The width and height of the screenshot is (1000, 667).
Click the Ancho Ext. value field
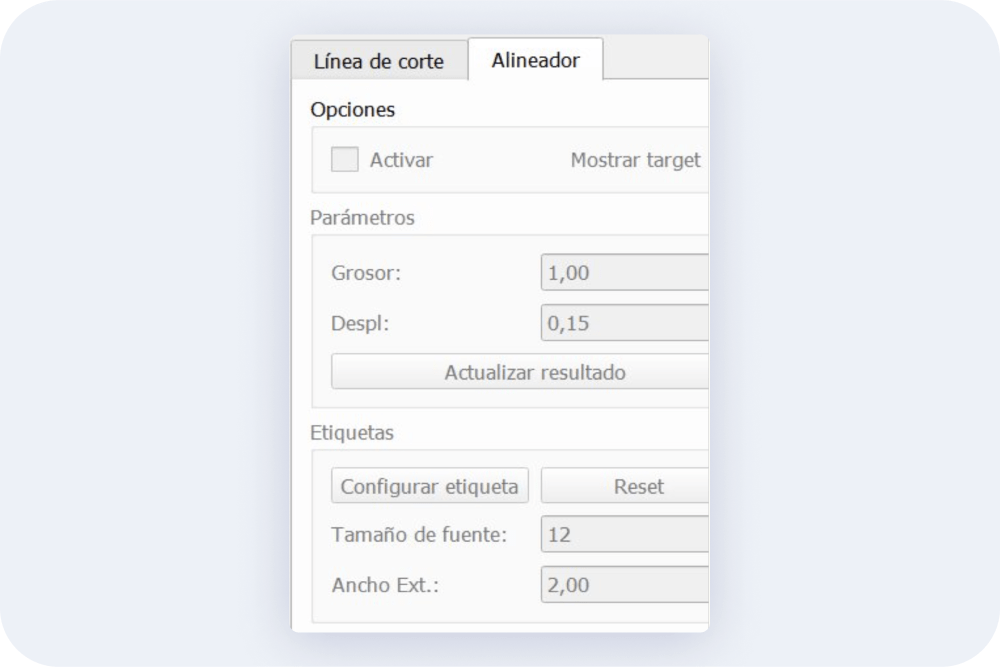[x=624, y=584]
